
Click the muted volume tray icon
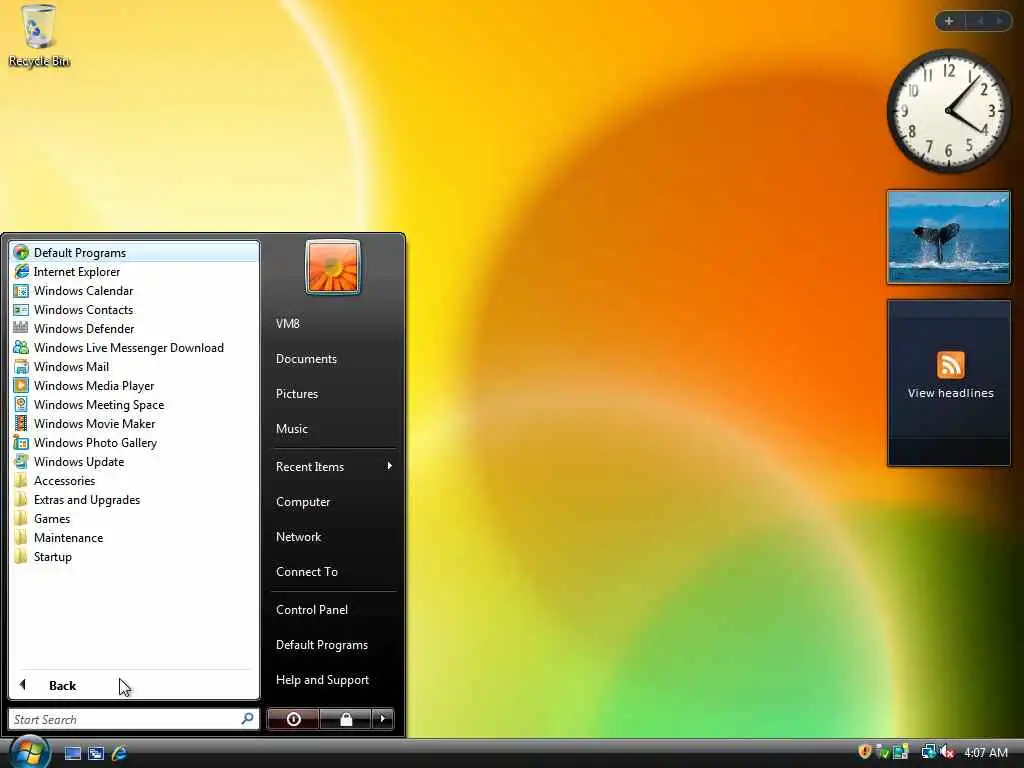(x=948, y=752)
